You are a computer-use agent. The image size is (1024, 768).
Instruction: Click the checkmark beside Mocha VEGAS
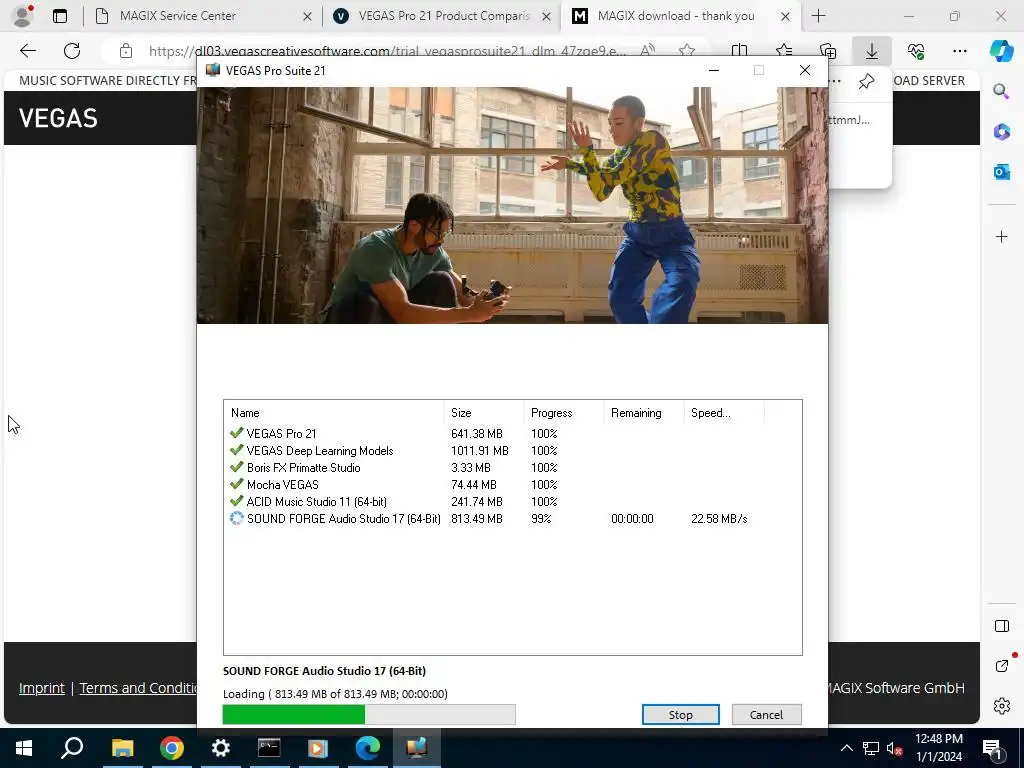(236, 484)
